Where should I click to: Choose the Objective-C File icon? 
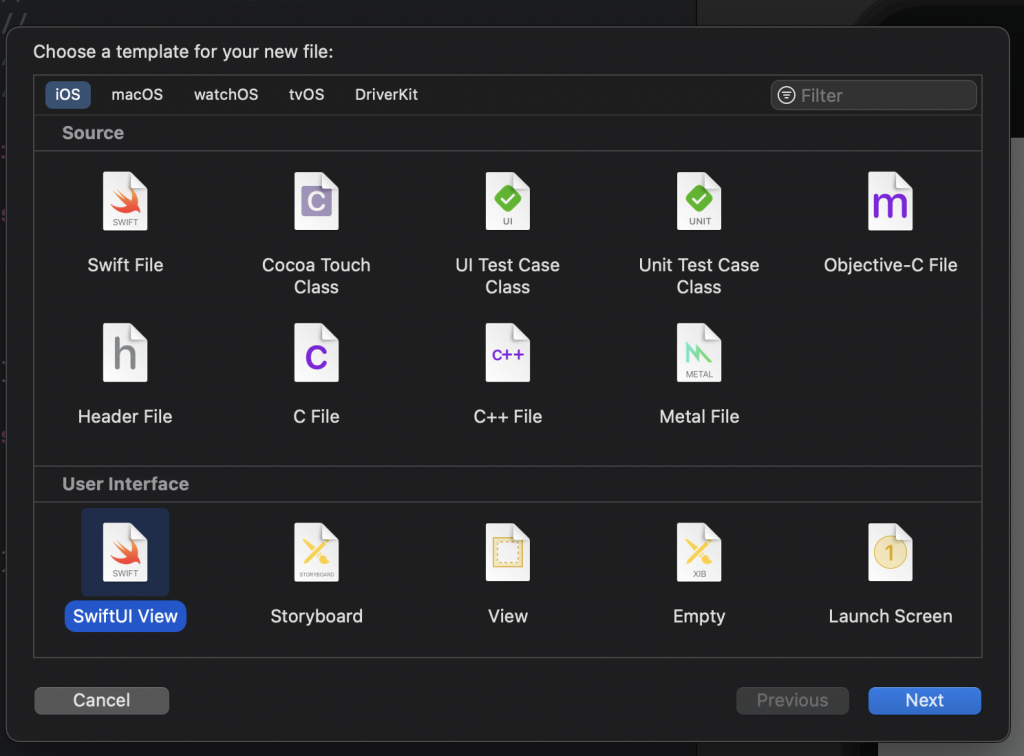[890, 201]
